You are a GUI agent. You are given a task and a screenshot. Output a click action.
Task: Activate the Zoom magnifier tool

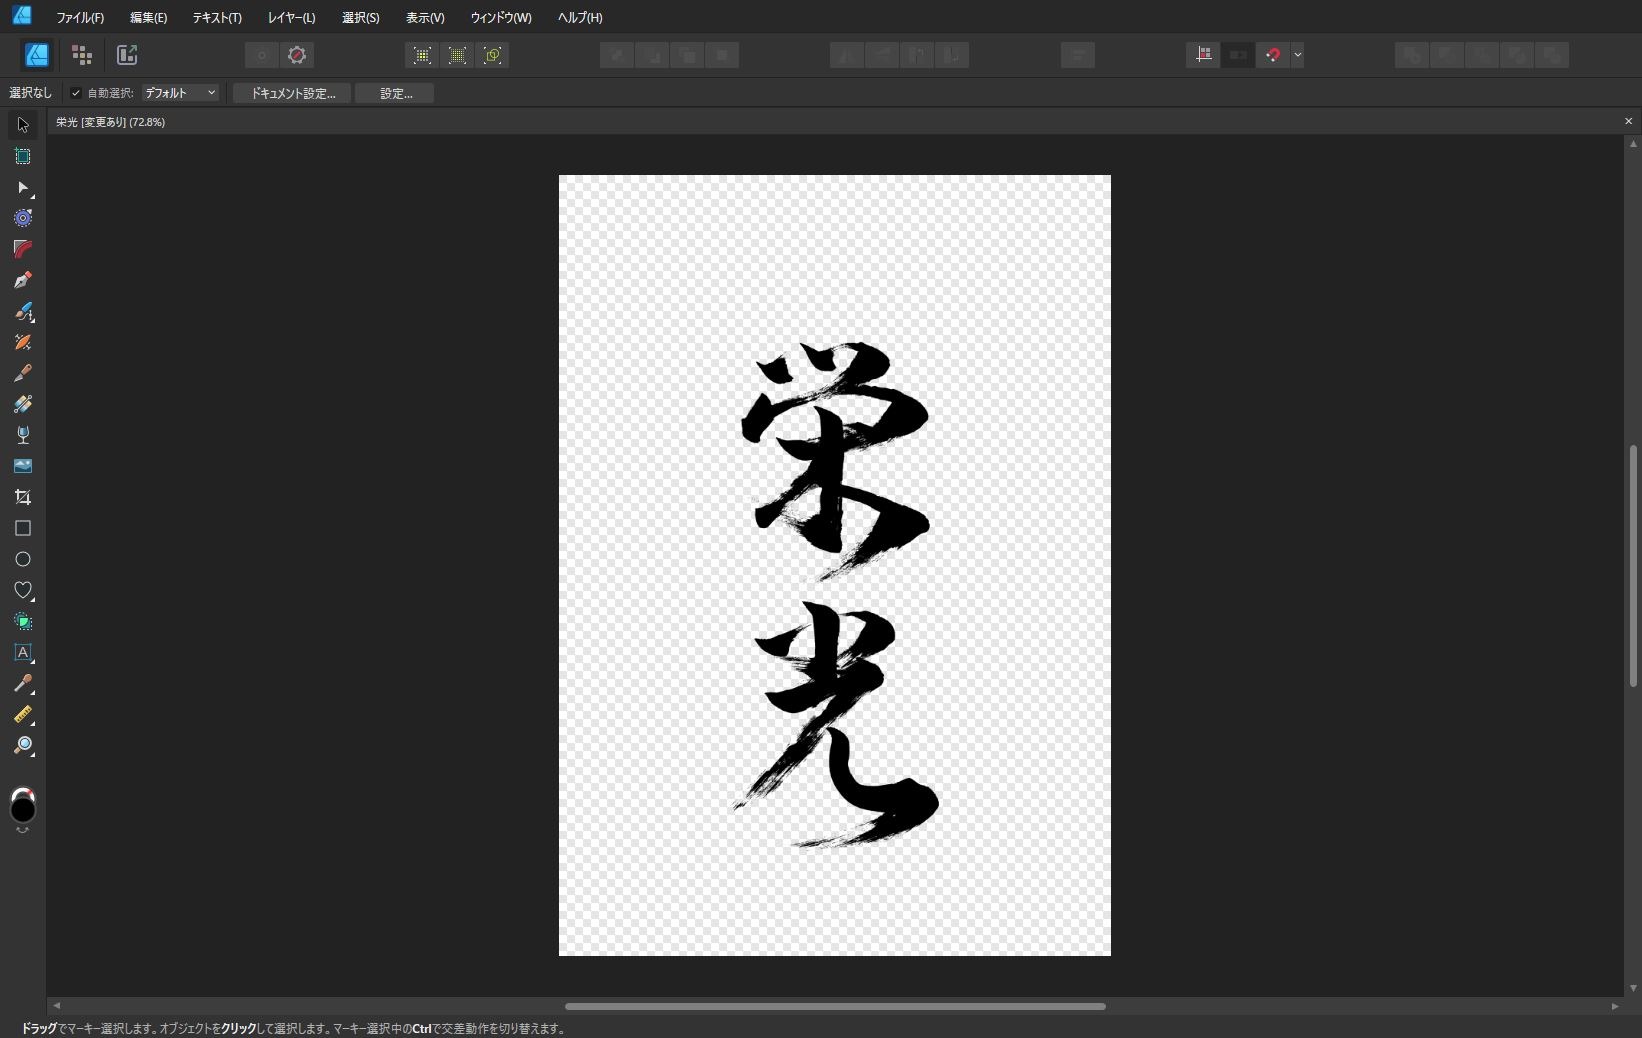[23, 746]
